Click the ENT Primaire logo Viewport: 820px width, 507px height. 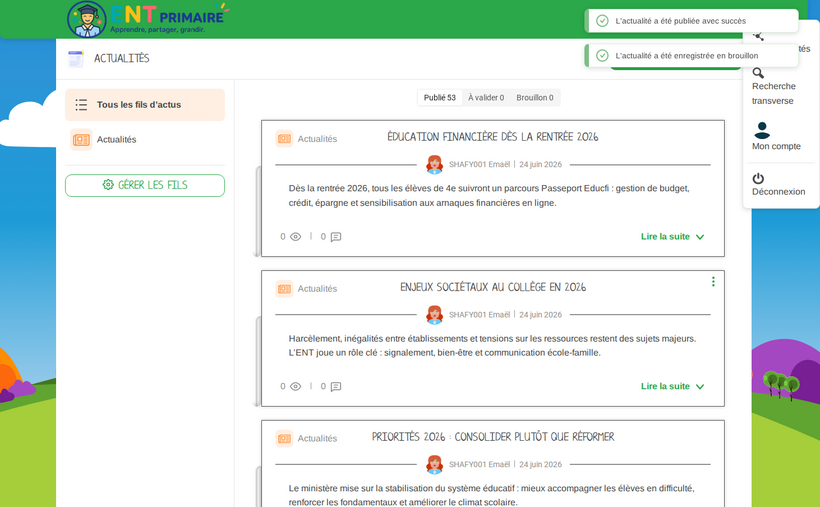tap(148, 19)
